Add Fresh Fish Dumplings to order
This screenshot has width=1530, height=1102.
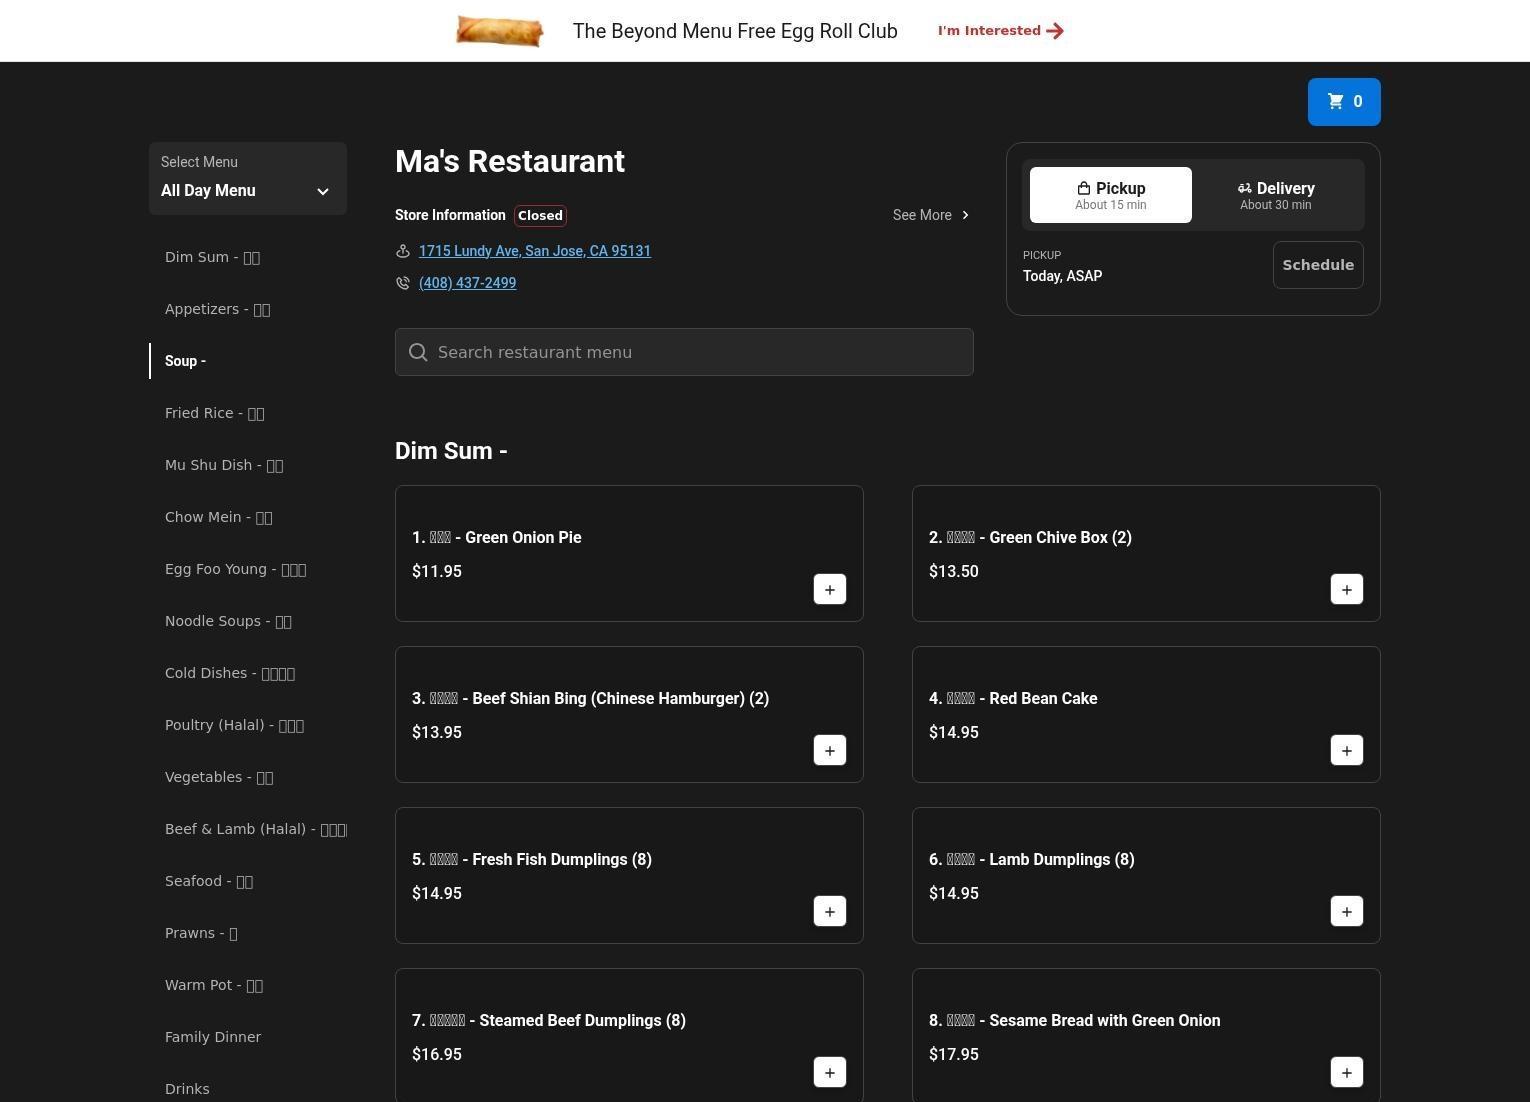click(x=829, y=912)
